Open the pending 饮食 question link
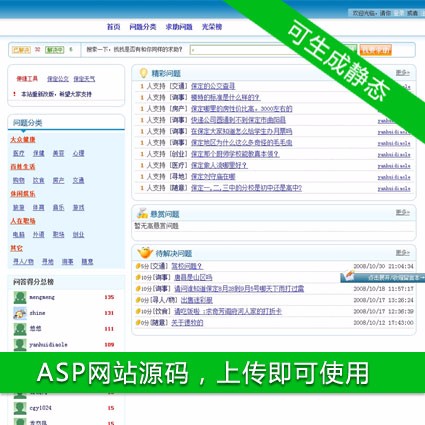This screenshot has height=425, width=425. tap(228, 311)
